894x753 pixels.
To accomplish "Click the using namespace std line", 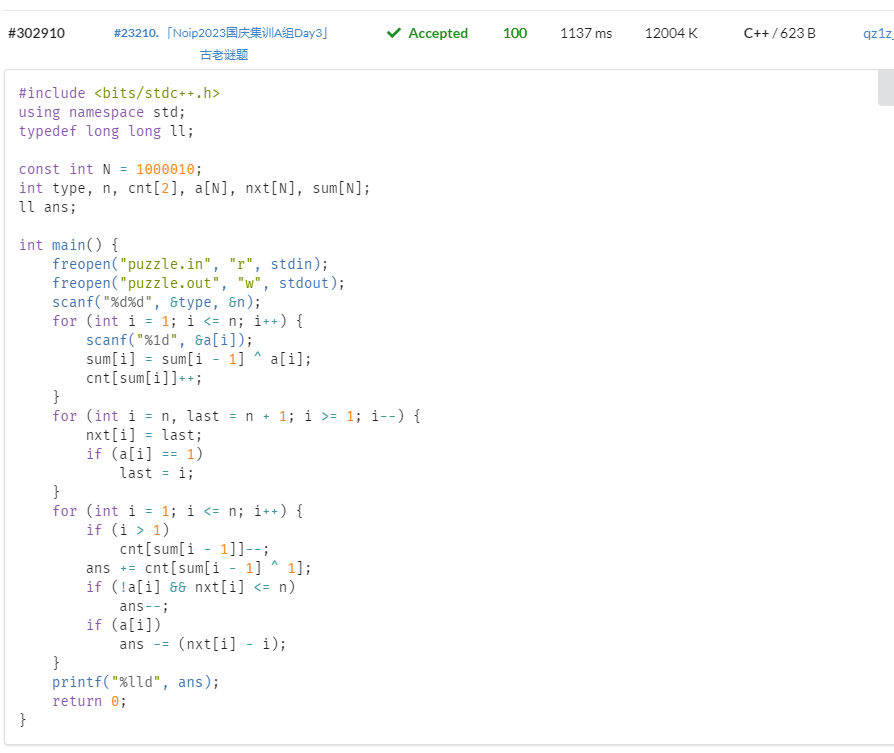I will (x=102, y=112).
